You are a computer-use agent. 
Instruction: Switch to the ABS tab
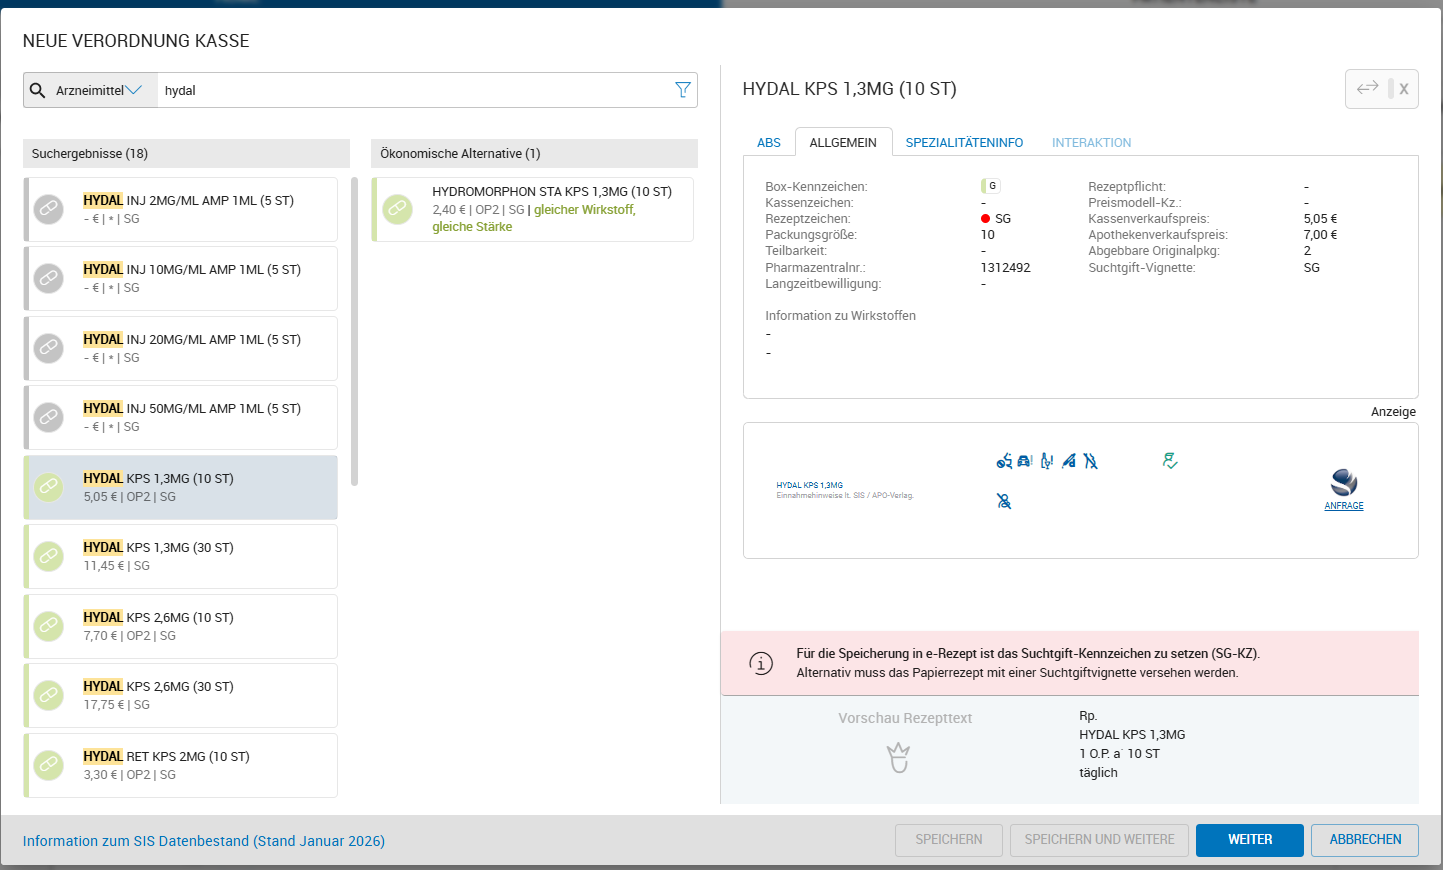(x=769, y=143)
